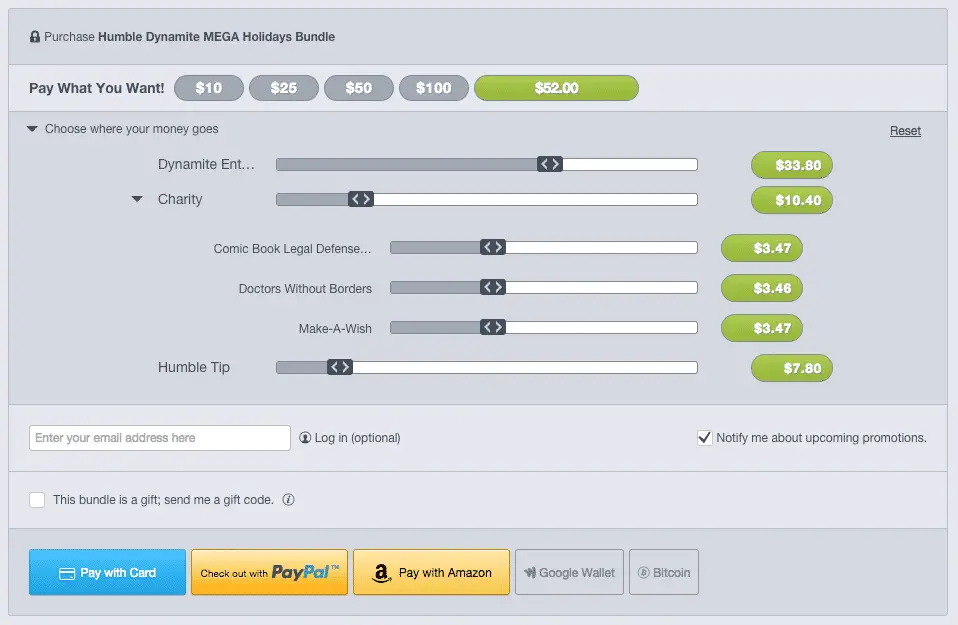Reset the money split
The image size is (958, 625).
tap(905, 131)
